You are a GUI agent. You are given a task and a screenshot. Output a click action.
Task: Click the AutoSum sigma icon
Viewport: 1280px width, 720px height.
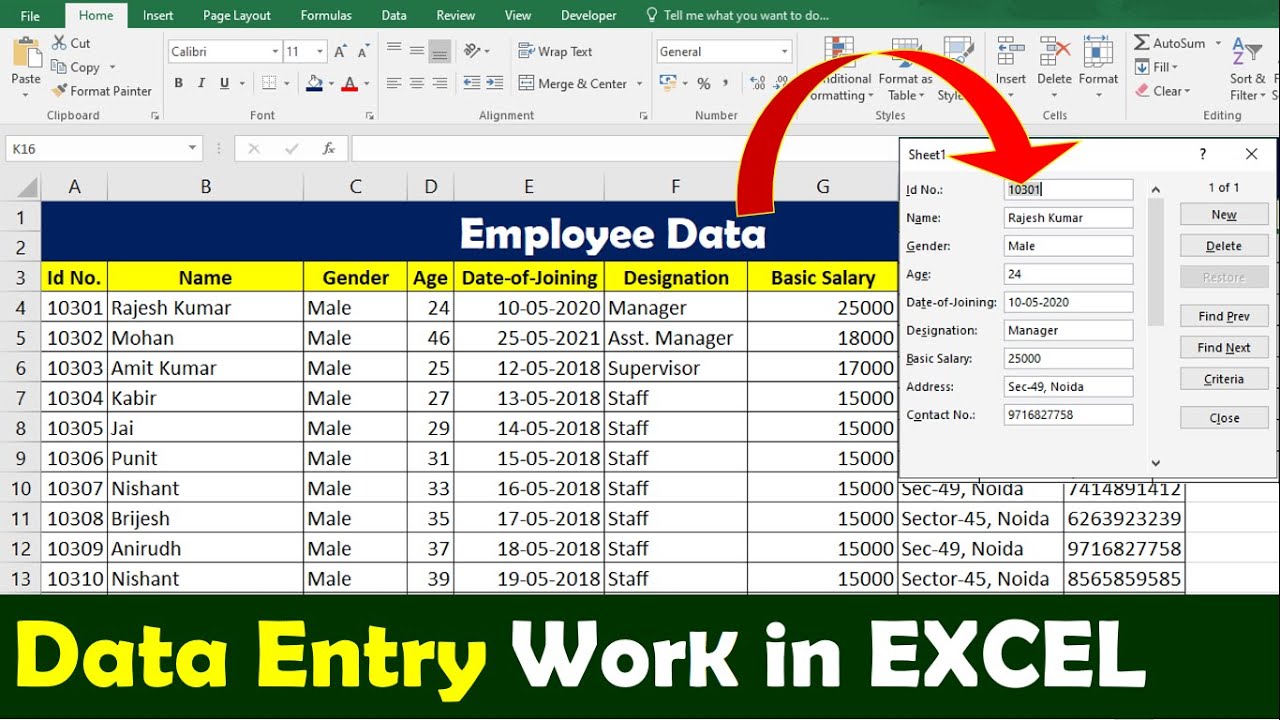tap(1142, 43)
